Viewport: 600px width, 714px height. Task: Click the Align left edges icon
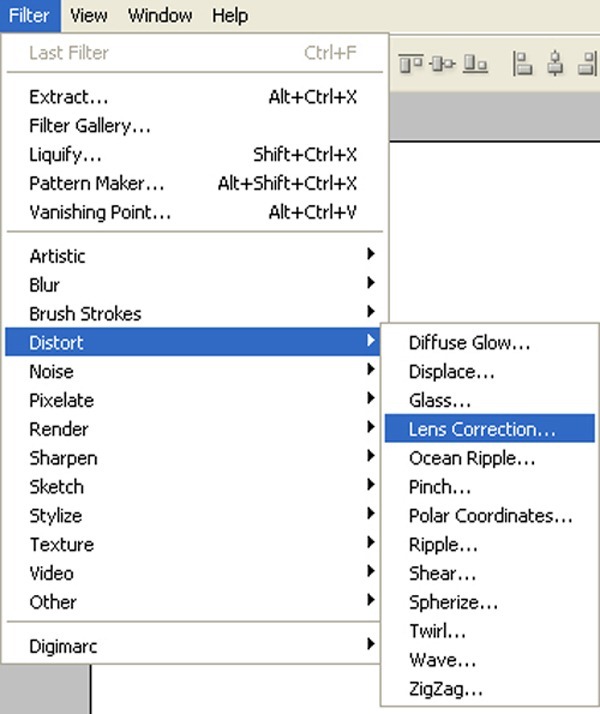522,64
